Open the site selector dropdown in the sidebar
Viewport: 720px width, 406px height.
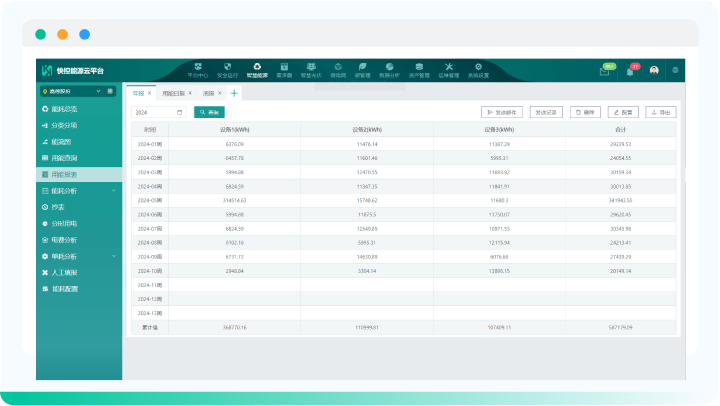(x=72, y=91)
